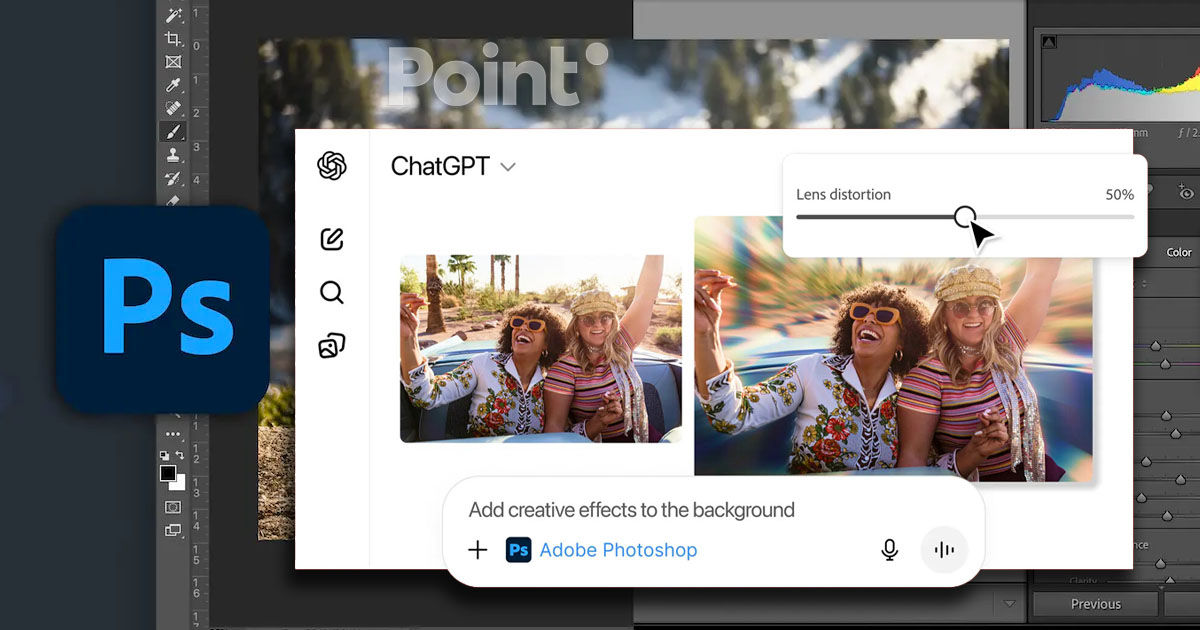Start voice mode with the waveform button
This screenshot has width=1200, height=630.
tap(944, 550)
